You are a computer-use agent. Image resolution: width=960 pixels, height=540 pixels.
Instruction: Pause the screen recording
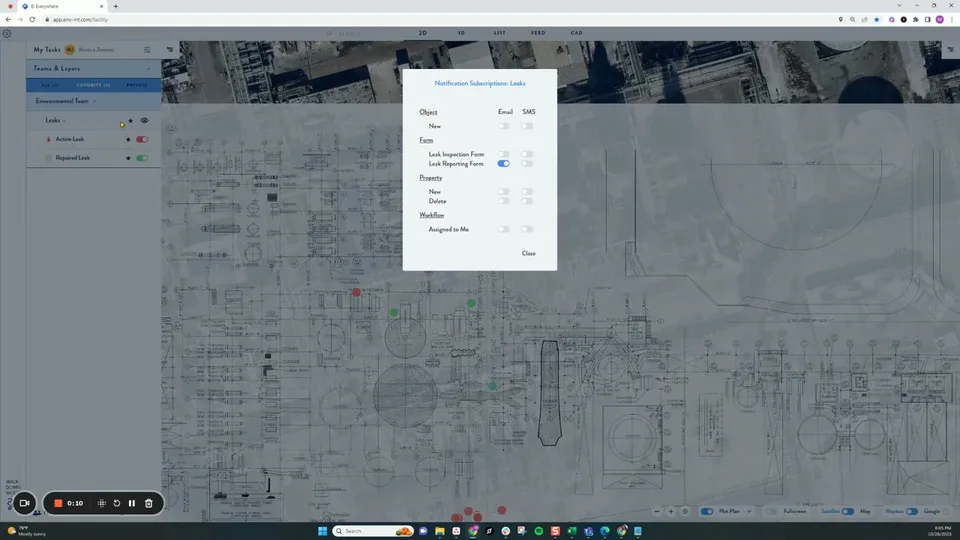(132, 503)
